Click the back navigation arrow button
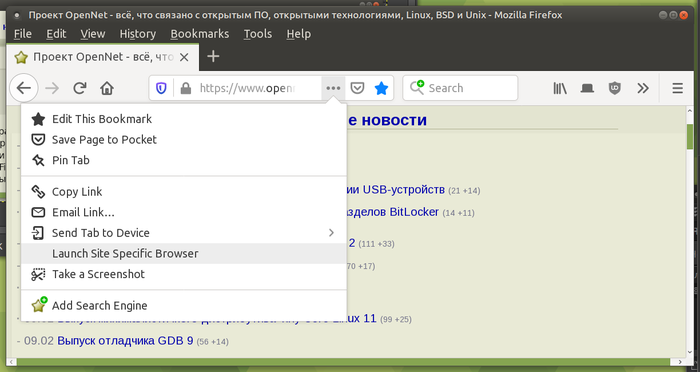Viewport: 700px width, 372px height. pos(24,88)
